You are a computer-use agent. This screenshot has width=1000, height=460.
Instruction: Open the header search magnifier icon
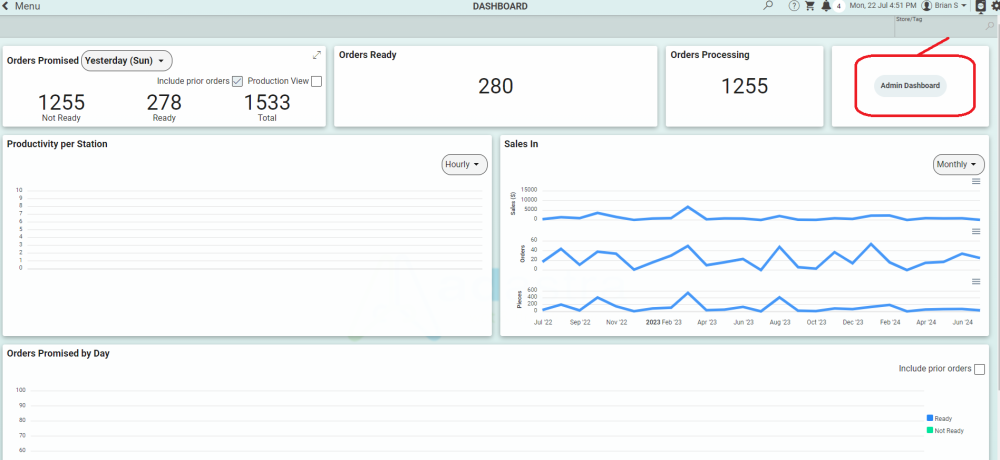768,6
